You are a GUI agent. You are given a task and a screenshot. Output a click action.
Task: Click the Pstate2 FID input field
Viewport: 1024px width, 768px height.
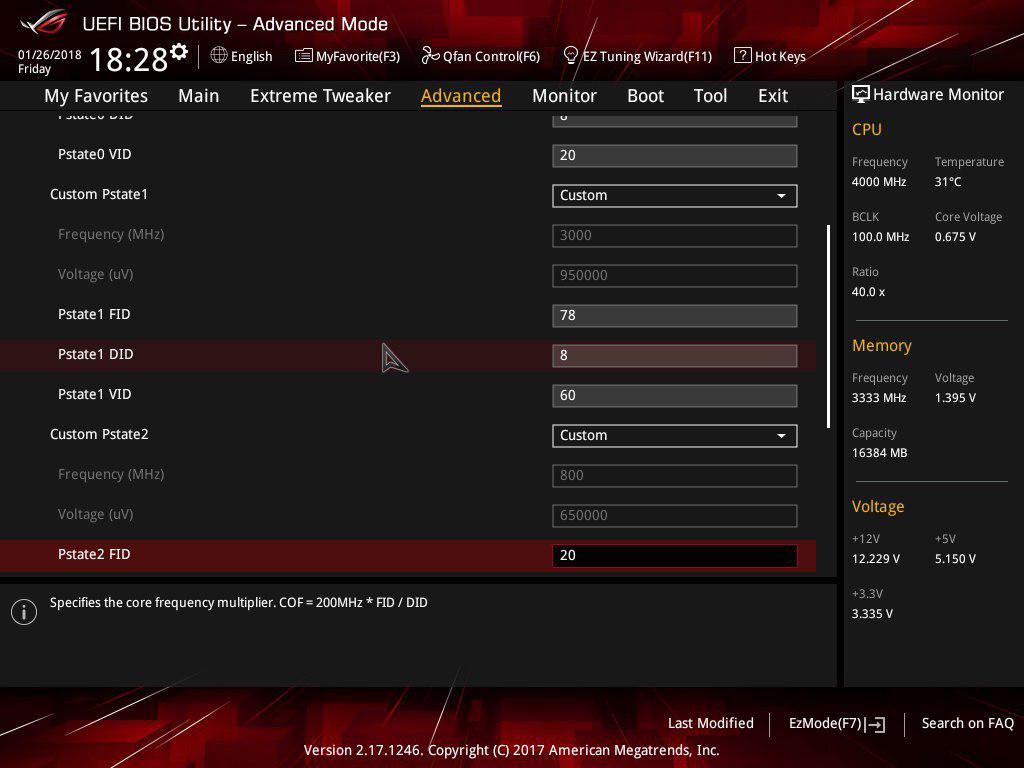pyautogui.click(x=675, y=556)
